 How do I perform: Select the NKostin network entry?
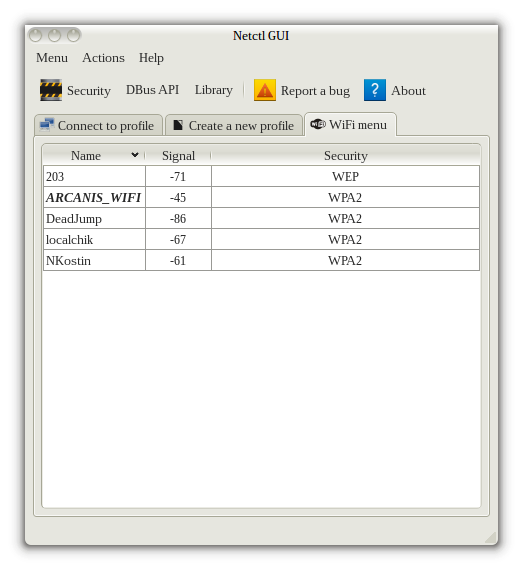261,261
